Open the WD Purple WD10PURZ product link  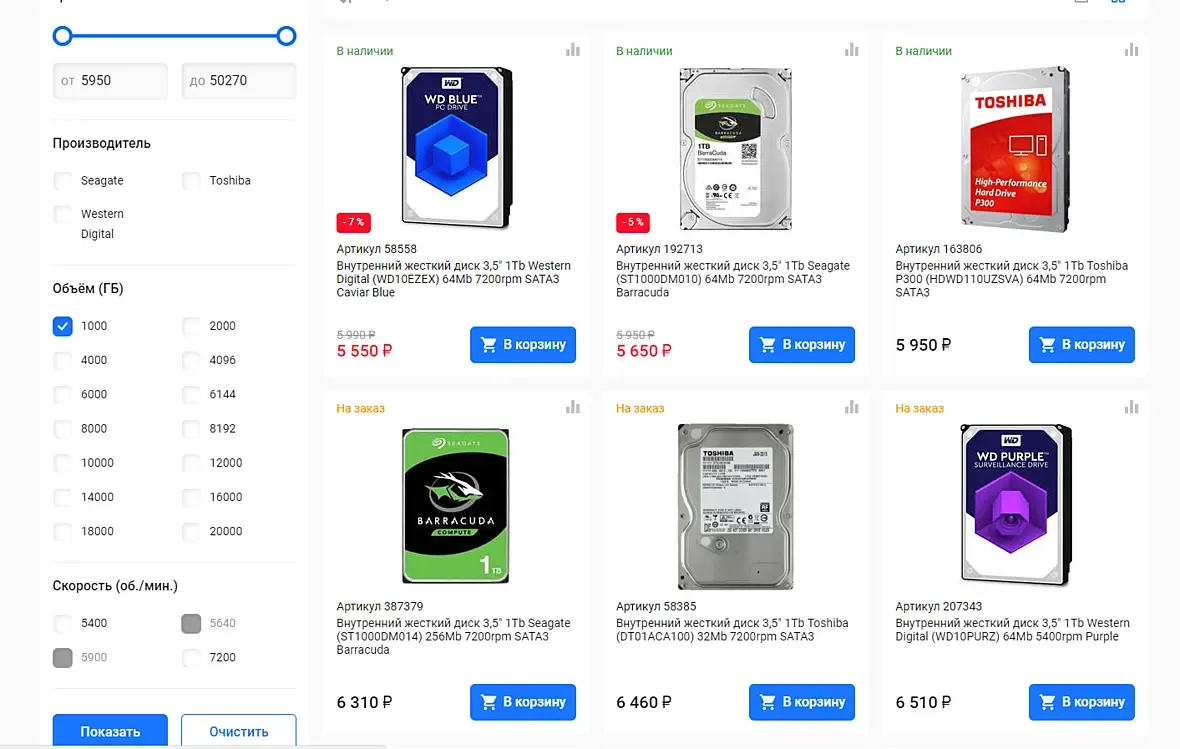pos(1012,630)
